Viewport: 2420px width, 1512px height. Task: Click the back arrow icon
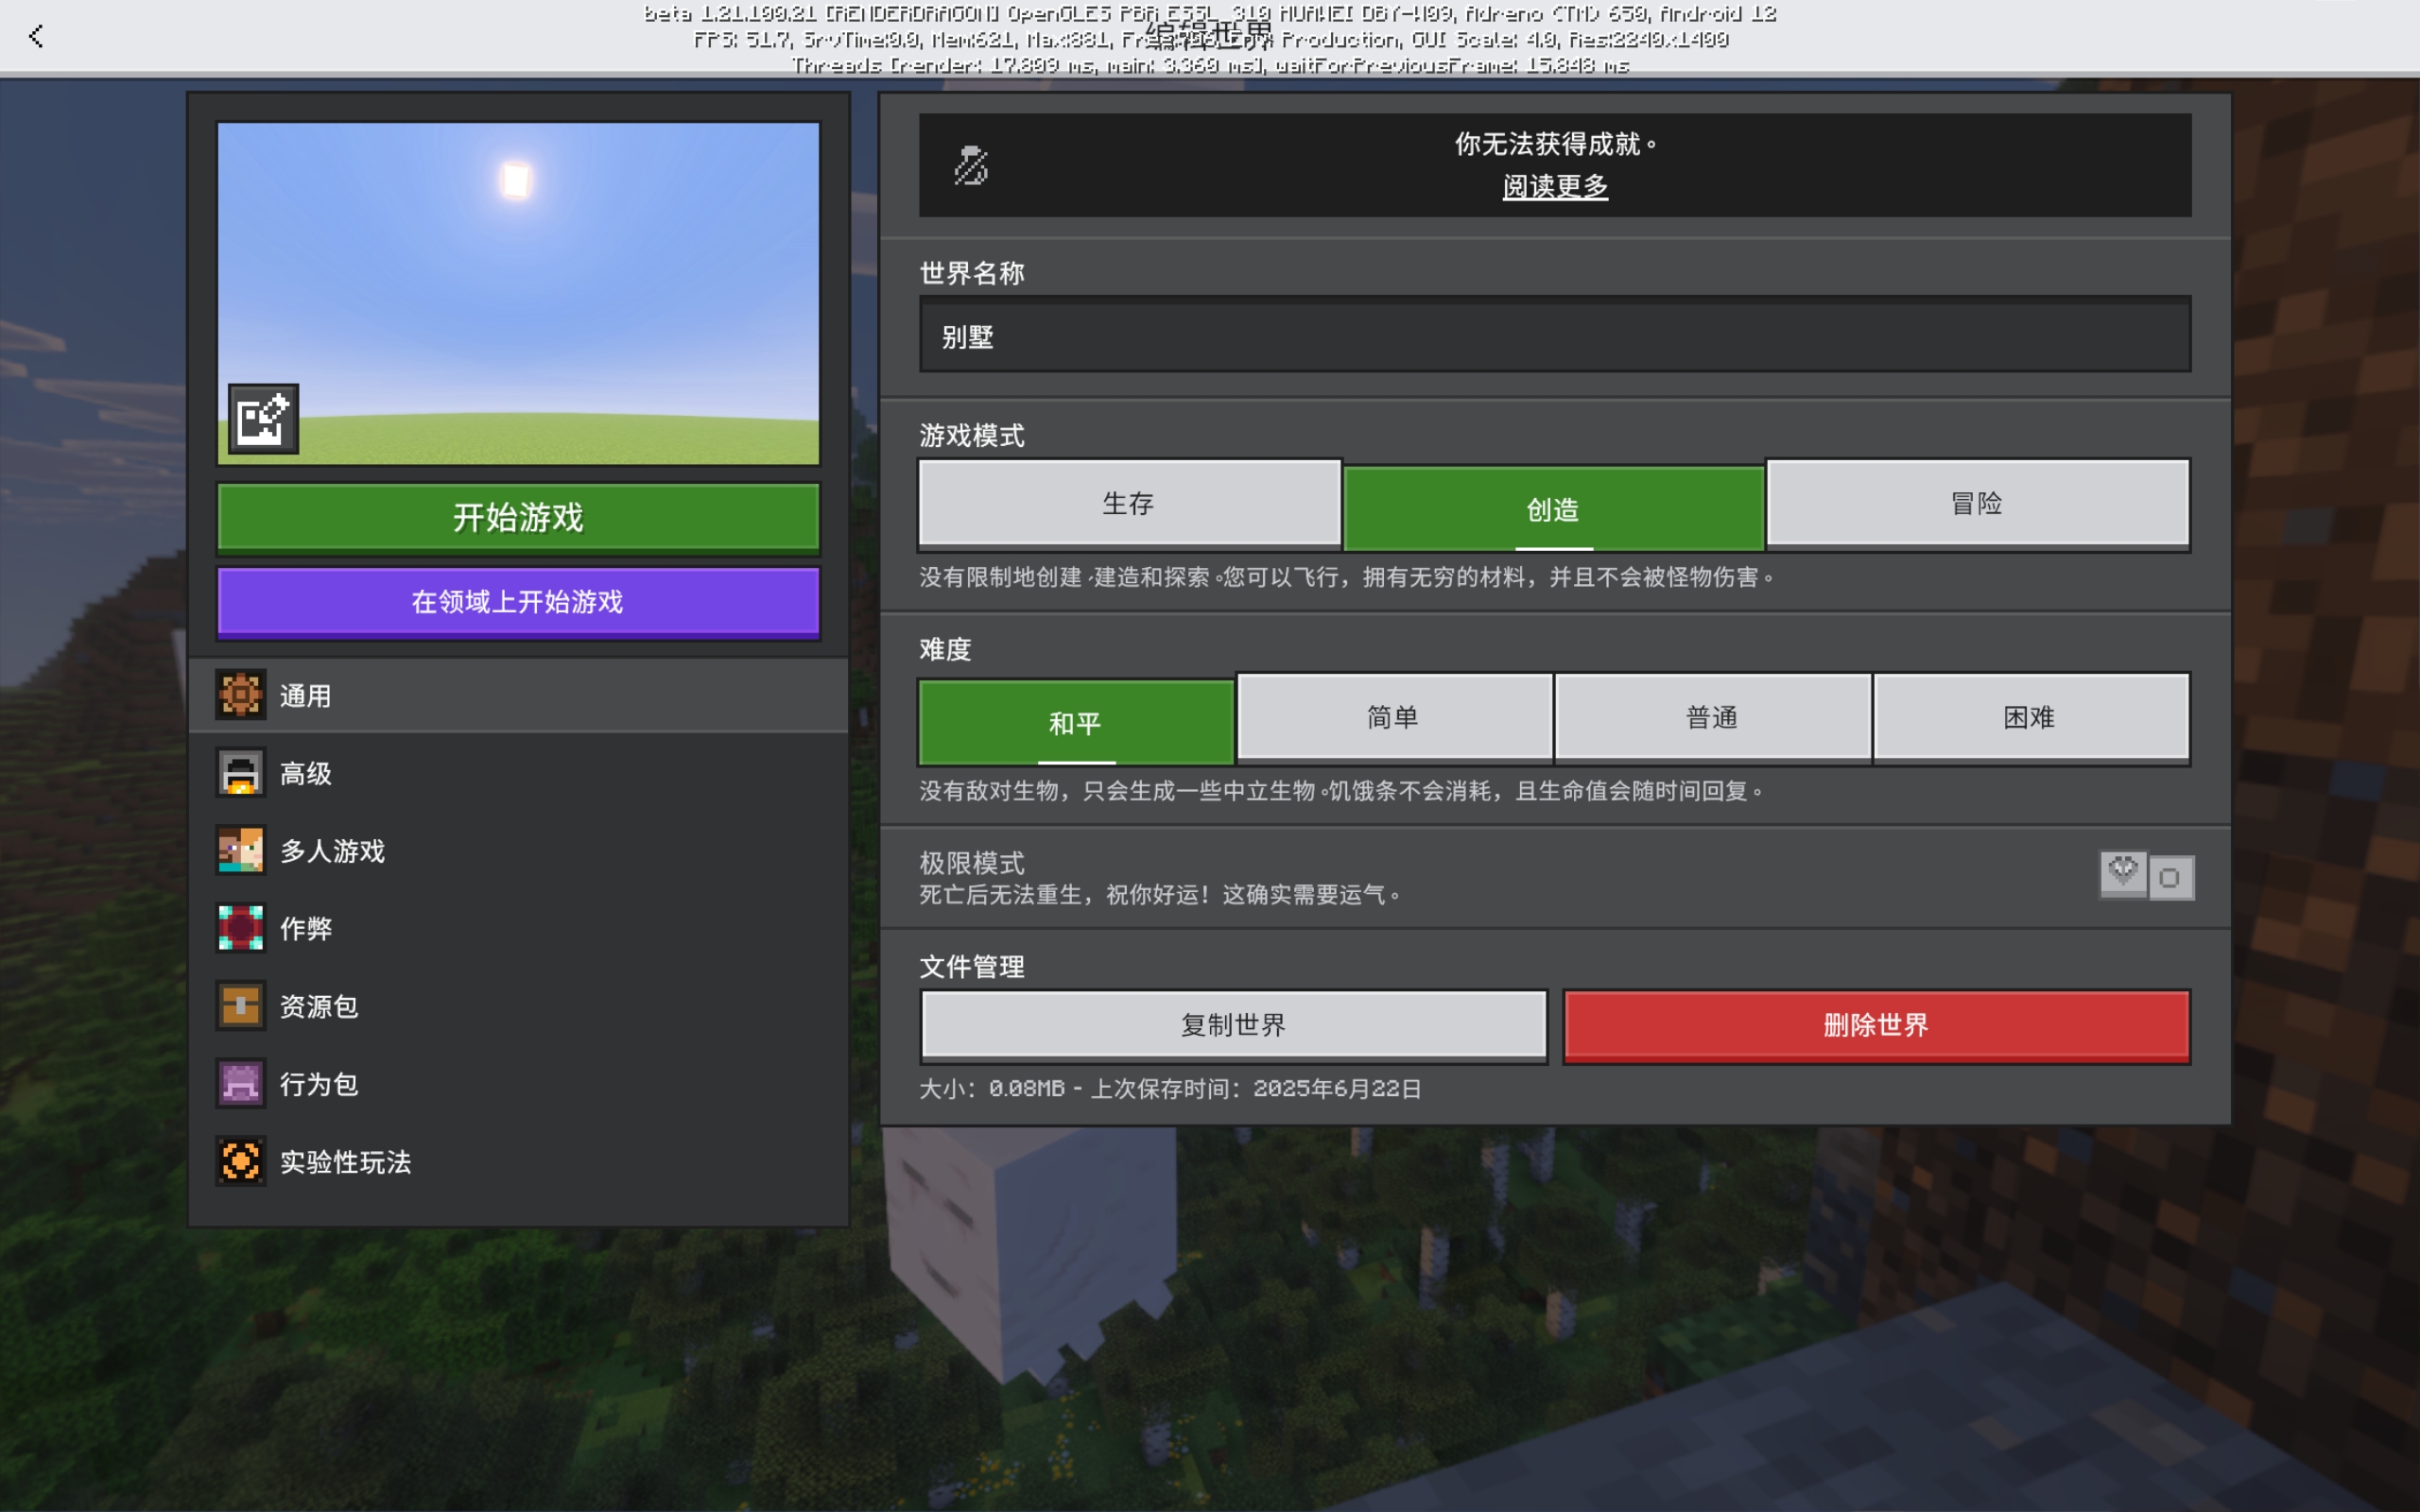coord(36,37)
